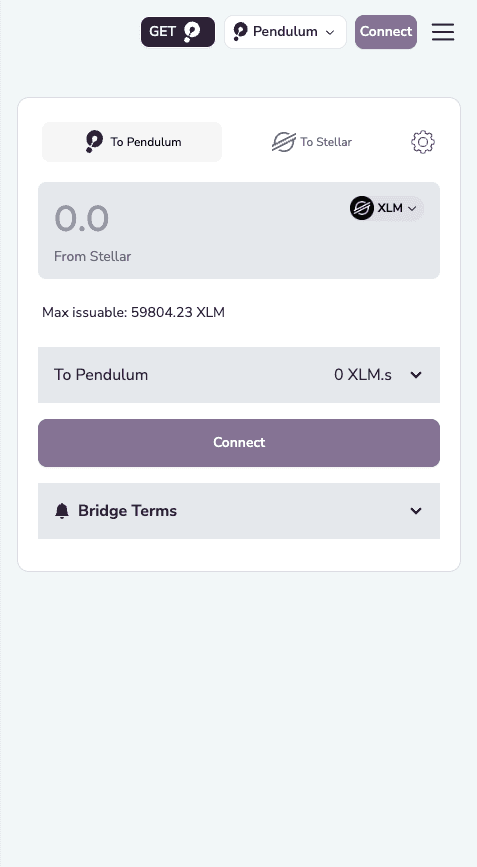Click the Pendulum logo in GET button
The height and width of the screenshot is (867, 477).
pos(192,32)
